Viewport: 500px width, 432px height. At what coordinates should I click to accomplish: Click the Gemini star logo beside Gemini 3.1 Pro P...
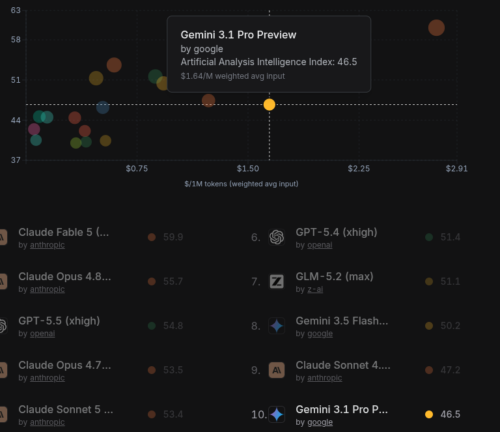[x=277, y=414]
